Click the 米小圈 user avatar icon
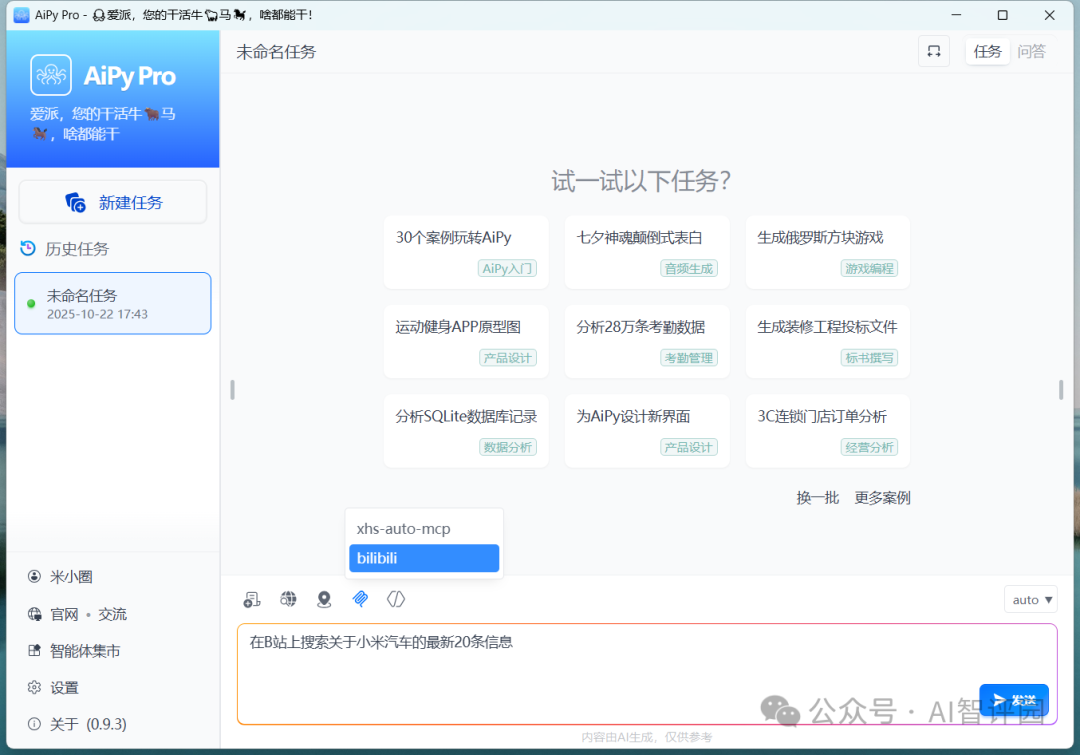1080x755 pixels. (x=34, y=577)
